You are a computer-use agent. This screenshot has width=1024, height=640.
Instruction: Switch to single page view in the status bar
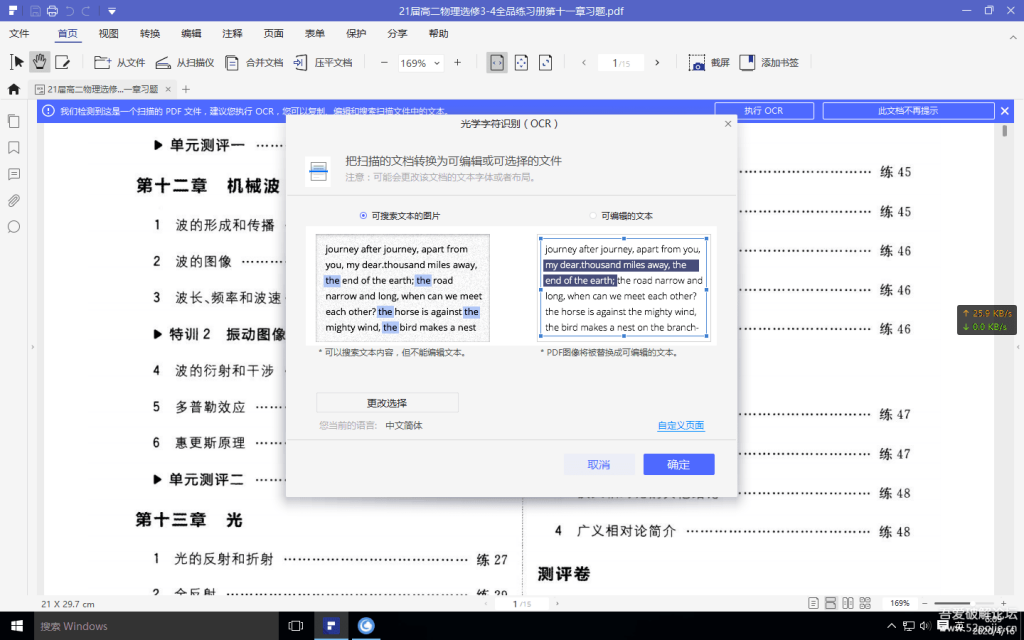(x=813, y=603)
